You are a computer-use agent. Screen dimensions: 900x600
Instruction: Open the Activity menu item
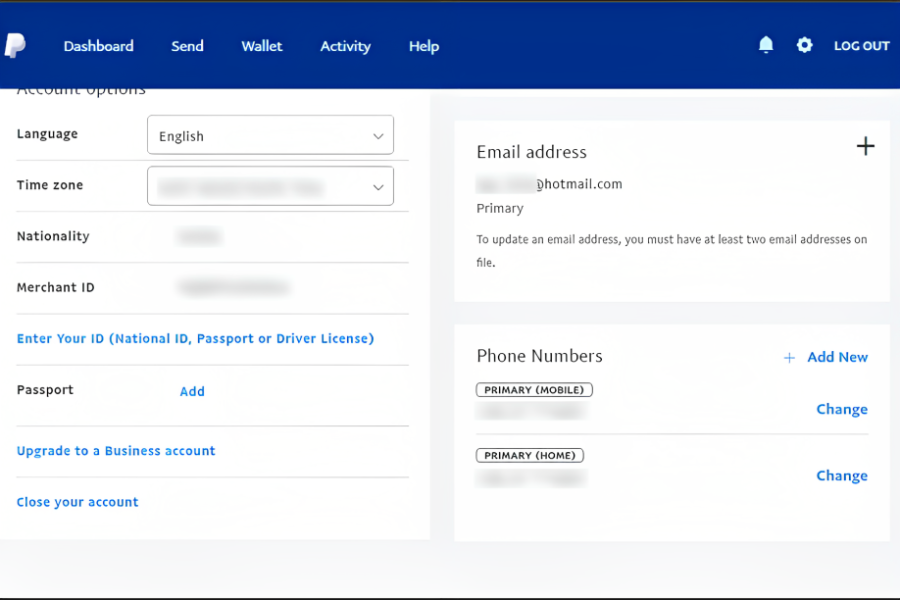pos(346,46)
